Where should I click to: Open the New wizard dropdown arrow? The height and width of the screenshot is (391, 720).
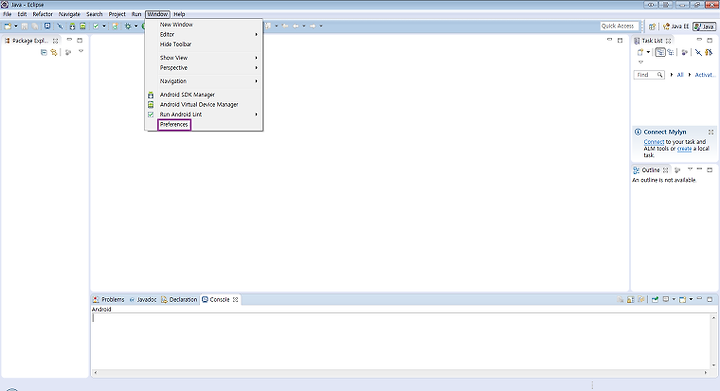click(x=16, y=26)
